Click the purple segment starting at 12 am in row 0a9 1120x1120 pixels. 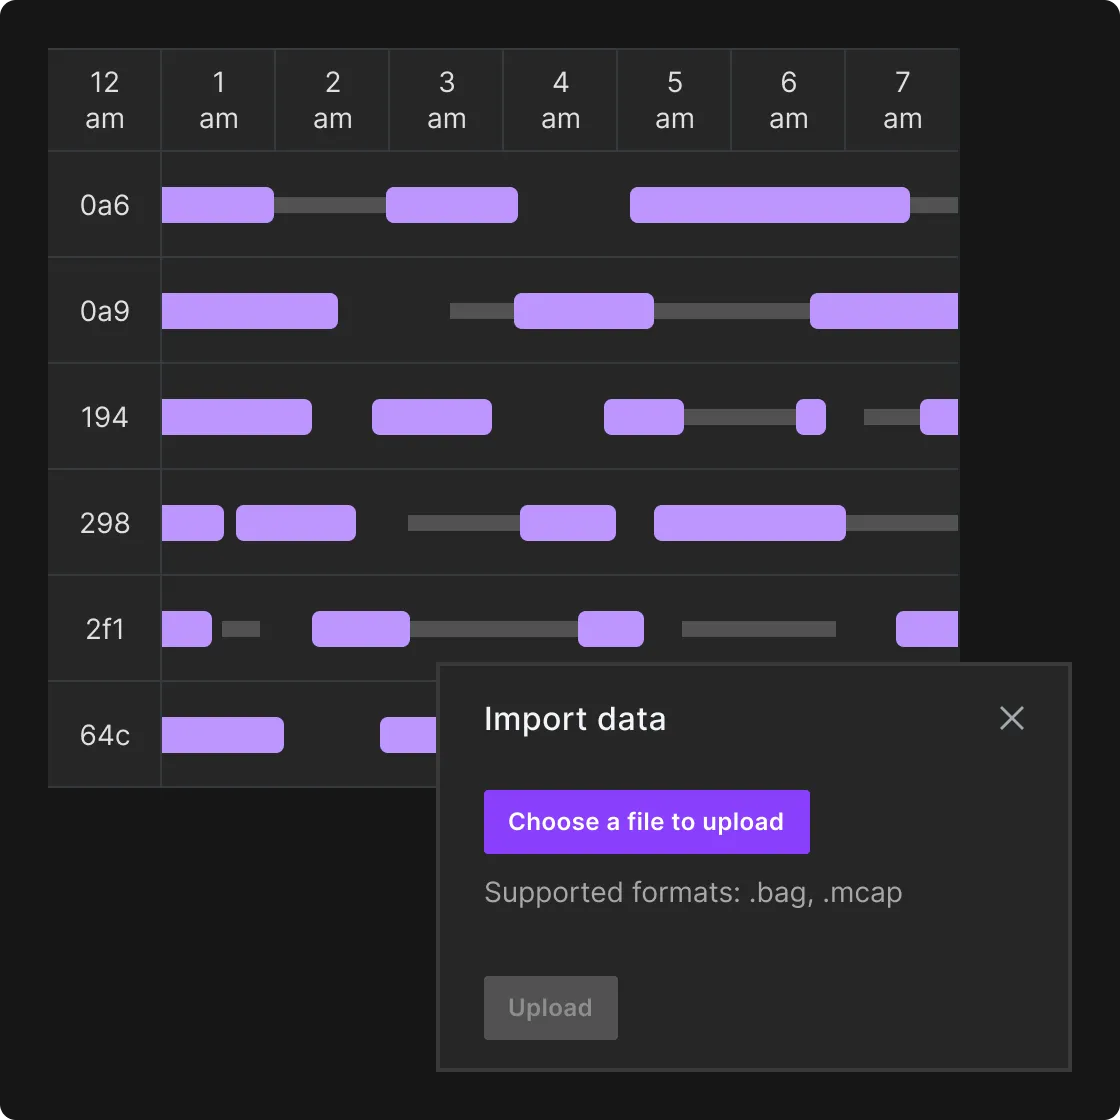[x=250, y=311]
